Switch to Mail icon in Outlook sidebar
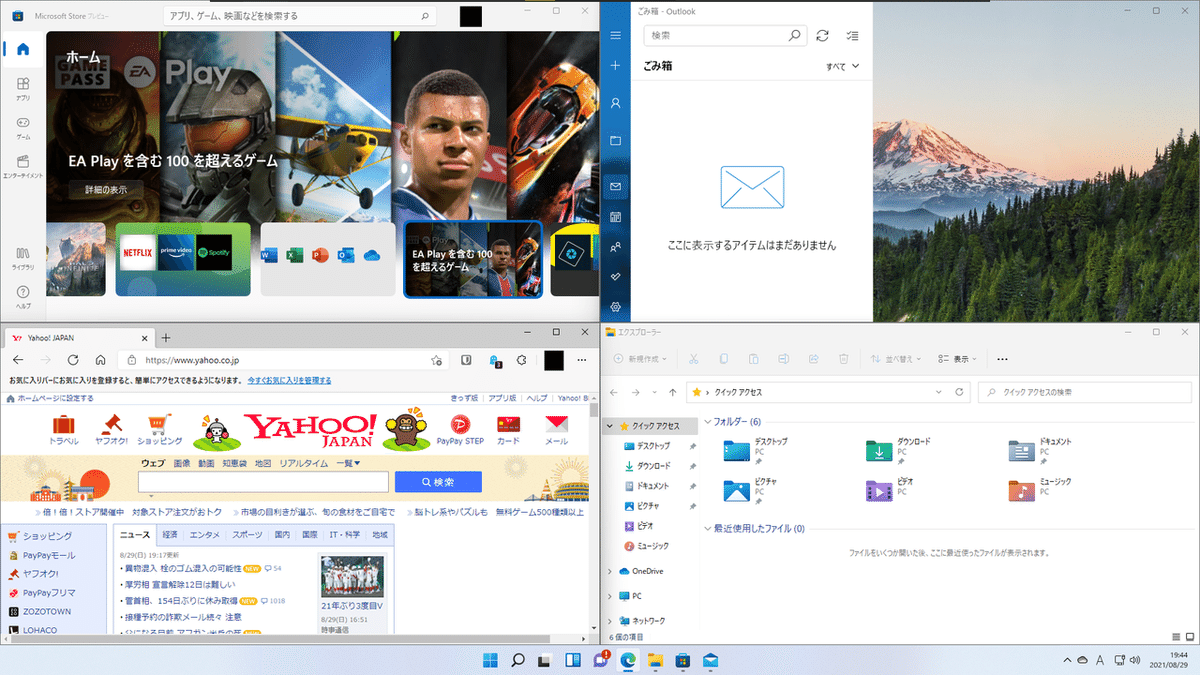This screenshot has width=1200, height=675. tap(616, 187)
